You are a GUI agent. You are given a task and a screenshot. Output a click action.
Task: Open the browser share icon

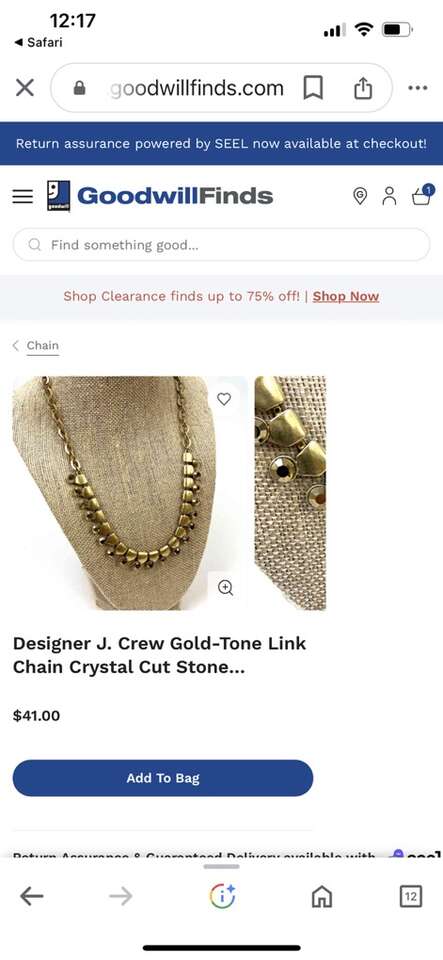(363, 88)
